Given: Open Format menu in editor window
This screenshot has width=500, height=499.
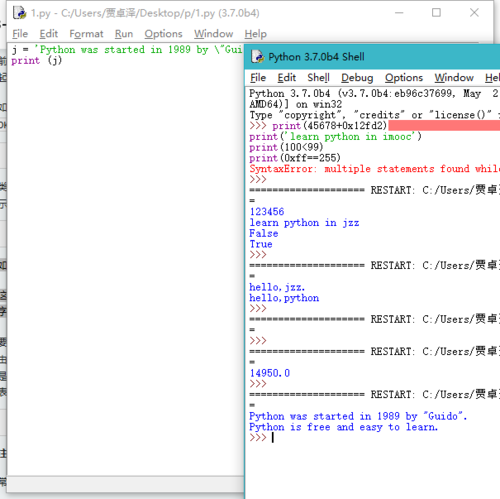Looking at the screenshot, I should point(86,34).
